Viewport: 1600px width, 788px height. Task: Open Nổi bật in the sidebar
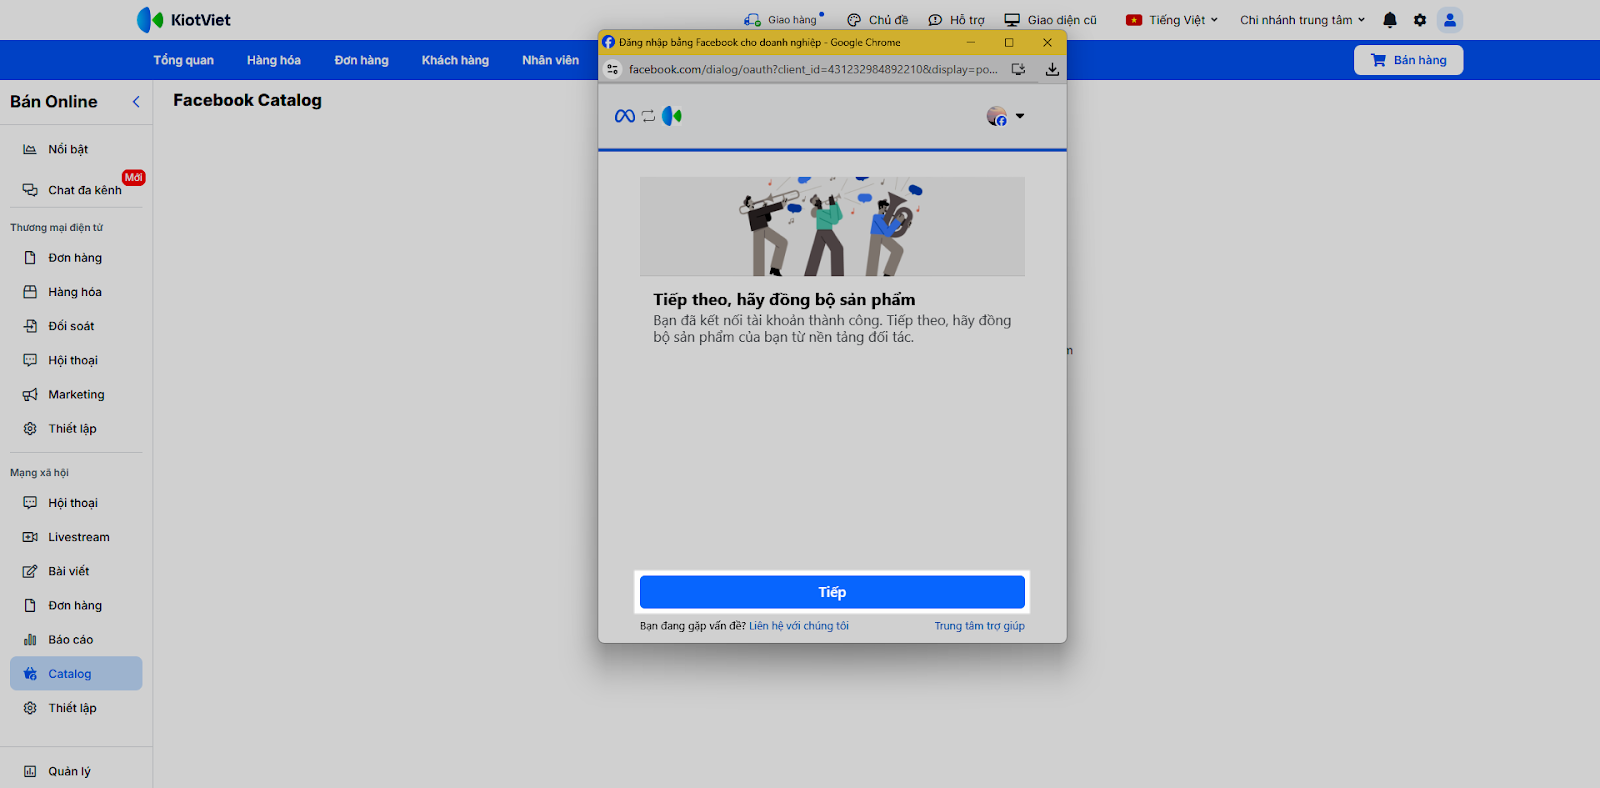click(76, 149)
